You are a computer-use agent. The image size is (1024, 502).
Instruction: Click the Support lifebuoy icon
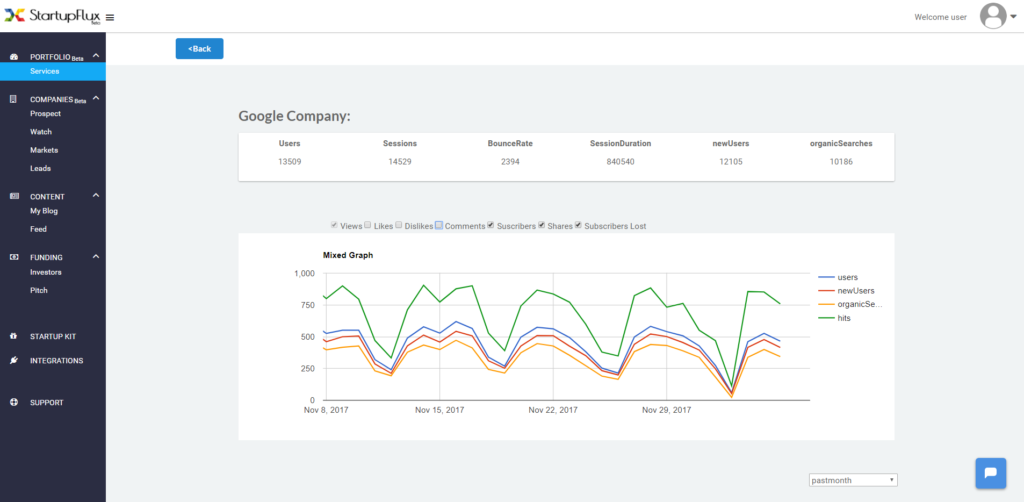click(14, 402)
